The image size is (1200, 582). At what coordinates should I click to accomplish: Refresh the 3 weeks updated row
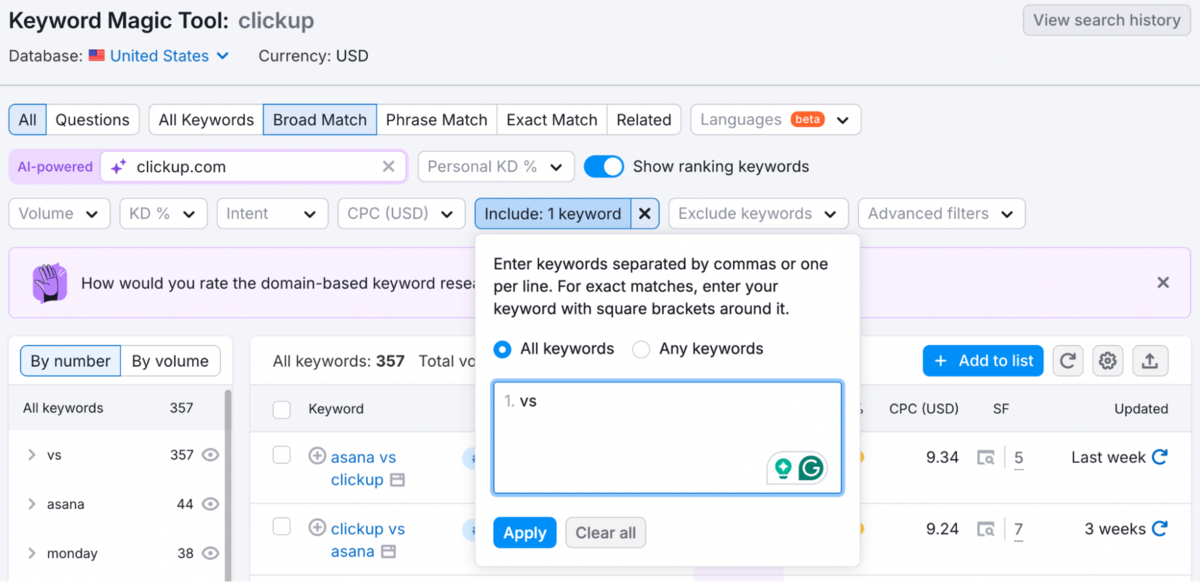1160,528
